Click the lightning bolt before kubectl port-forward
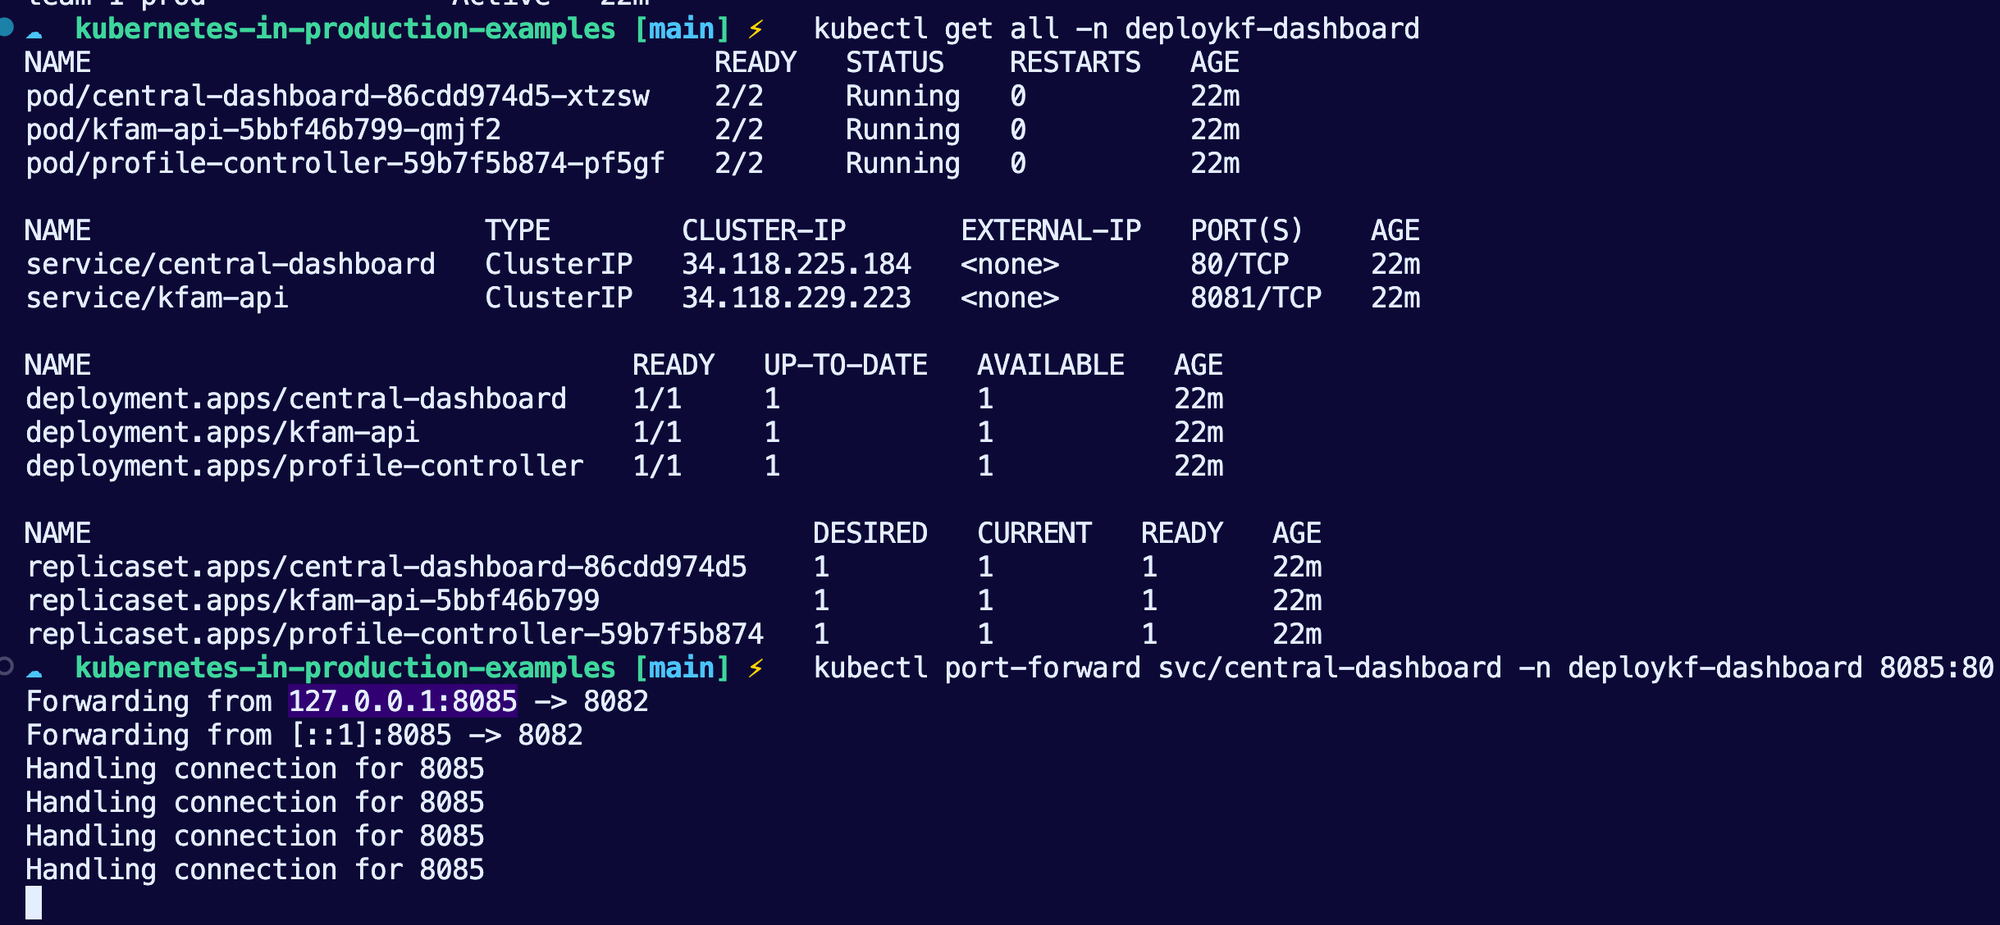The width and height of the screenshot is (2000, 925). click(756, 668)
